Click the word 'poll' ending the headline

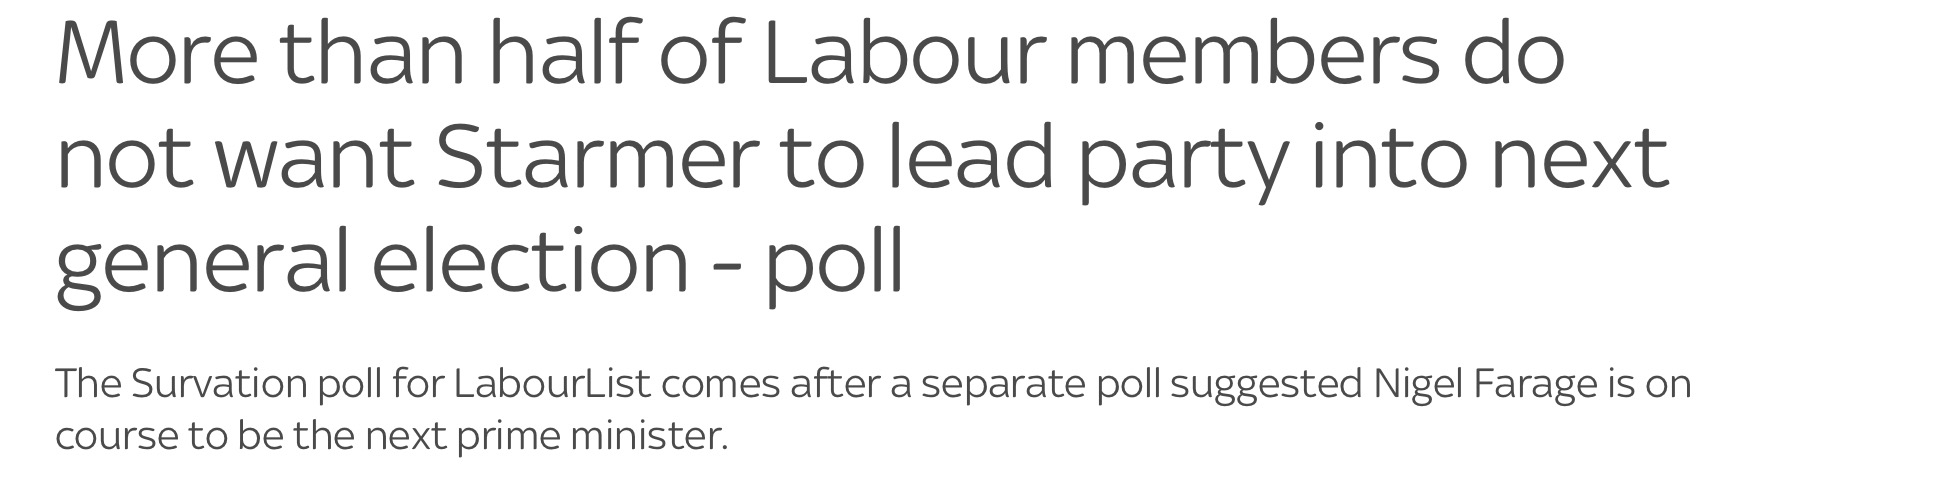(835, 262)
